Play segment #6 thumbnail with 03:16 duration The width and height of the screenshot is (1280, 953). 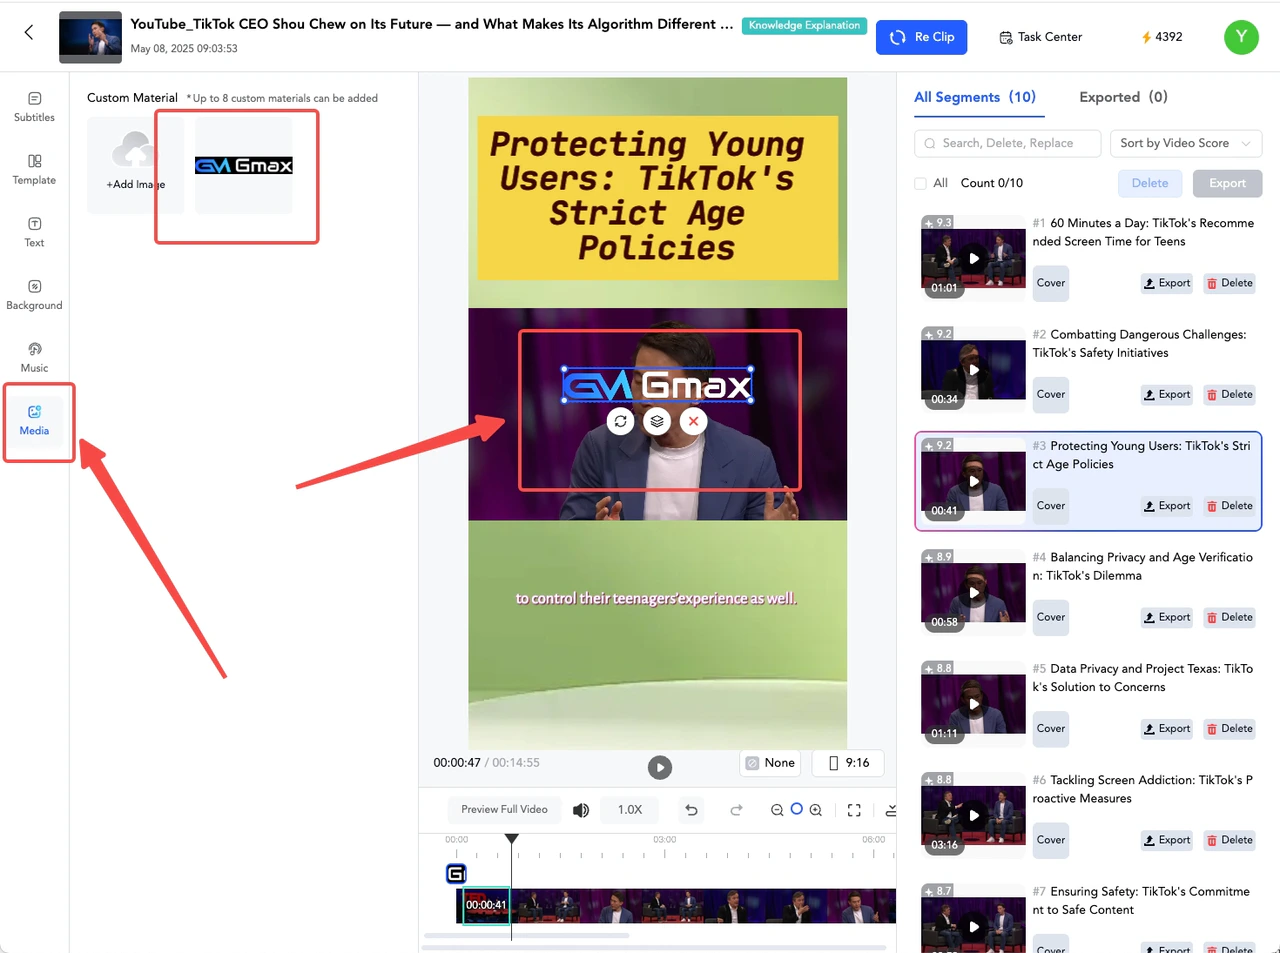coord(973,815)
